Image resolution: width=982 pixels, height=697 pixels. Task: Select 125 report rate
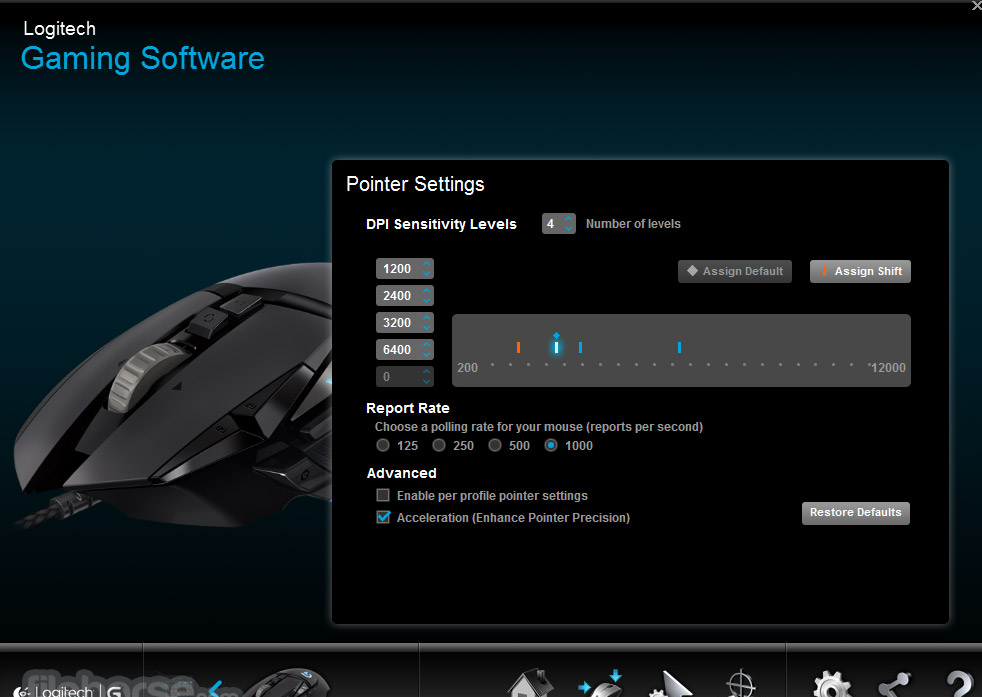pos(383,445)
